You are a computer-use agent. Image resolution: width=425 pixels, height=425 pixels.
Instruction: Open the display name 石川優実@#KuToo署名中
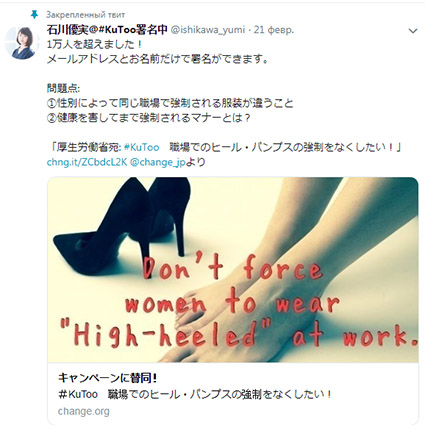click(x=107, y=30)
